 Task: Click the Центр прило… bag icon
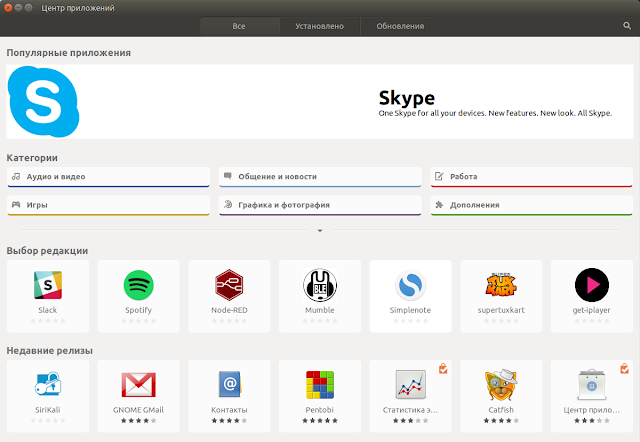coord(592,384)
